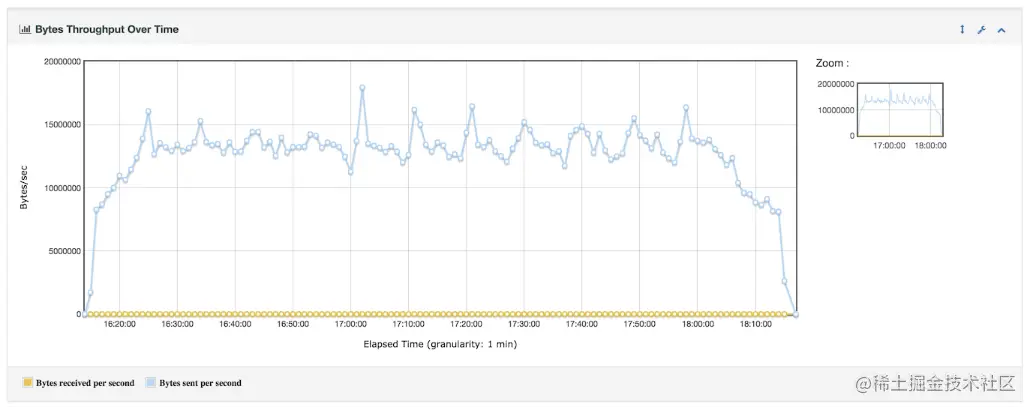
Task: Click the highest peak data point near 17:00
Action: (x=362, y=87)
